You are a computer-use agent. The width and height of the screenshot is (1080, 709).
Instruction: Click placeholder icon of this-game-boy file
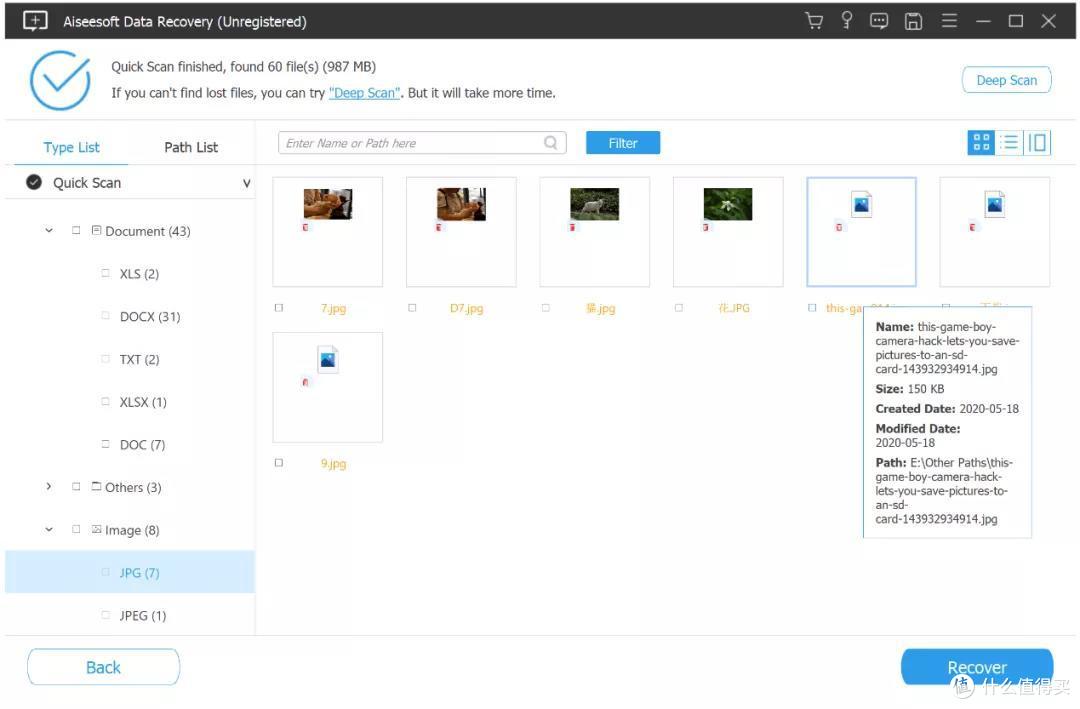click(x=862, y=204)
